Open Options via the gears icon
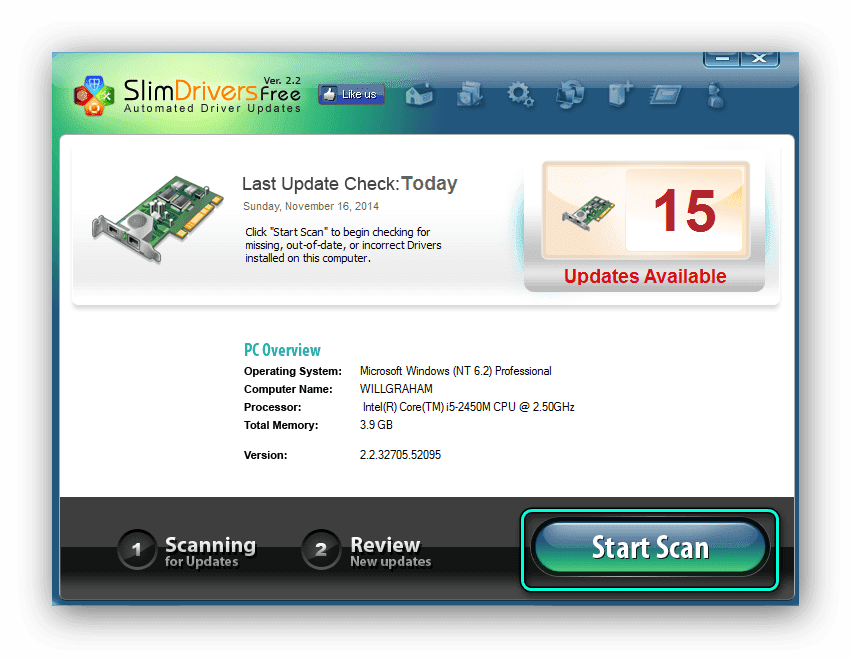Image resolution: width=851 pixels, height=658 pixels. (x=520, y=94)
